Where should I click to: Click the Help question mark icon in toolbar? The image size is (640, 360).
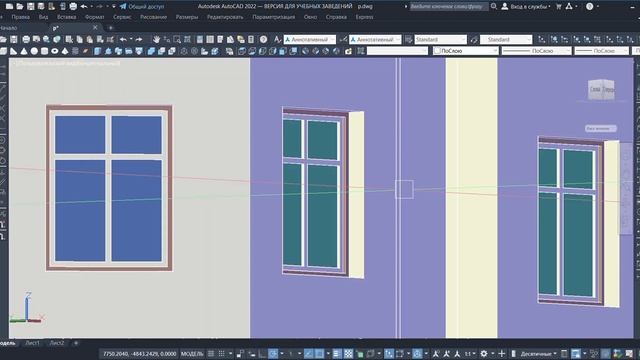pyautogui.click(x=264, y=40)
